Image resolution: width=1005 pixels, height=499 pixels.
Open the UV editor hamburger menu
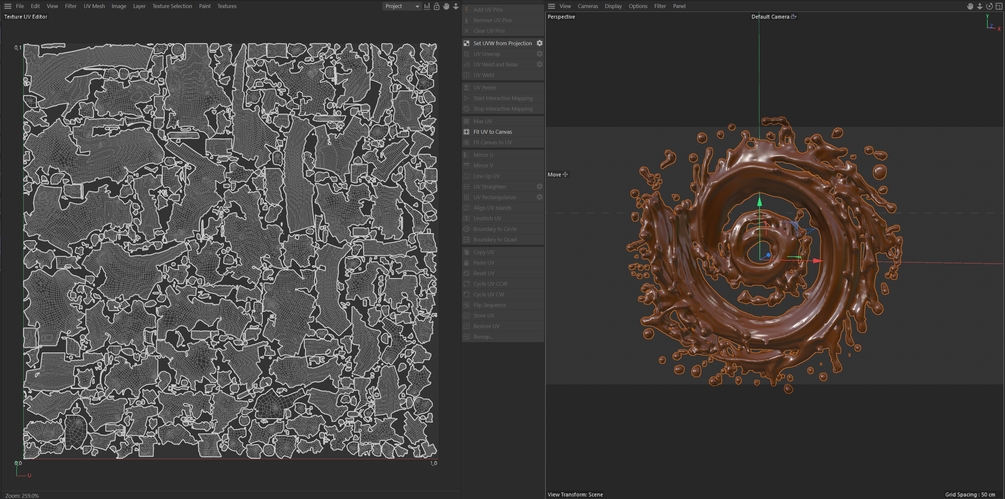pos(8,6)
